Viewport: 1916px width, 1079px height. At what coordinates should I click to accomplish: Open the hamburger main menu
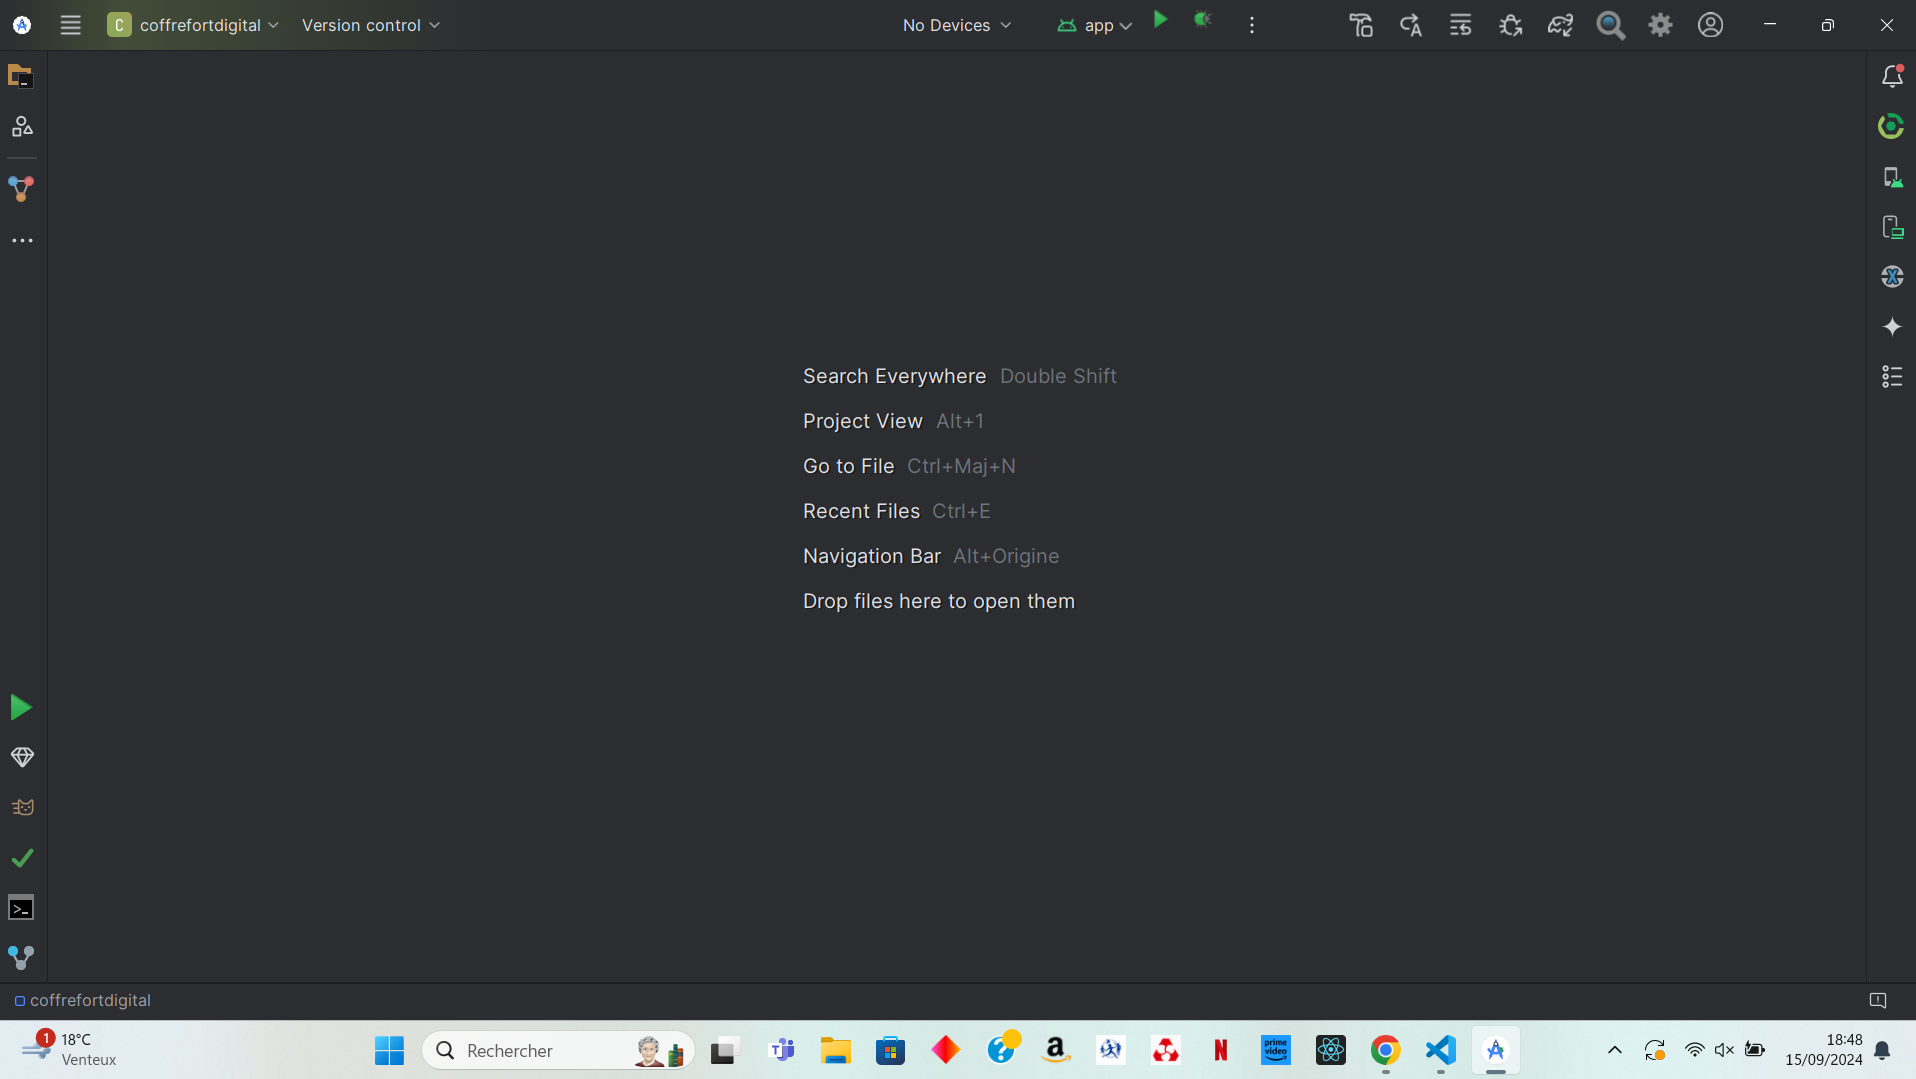[x=70, y=25]
